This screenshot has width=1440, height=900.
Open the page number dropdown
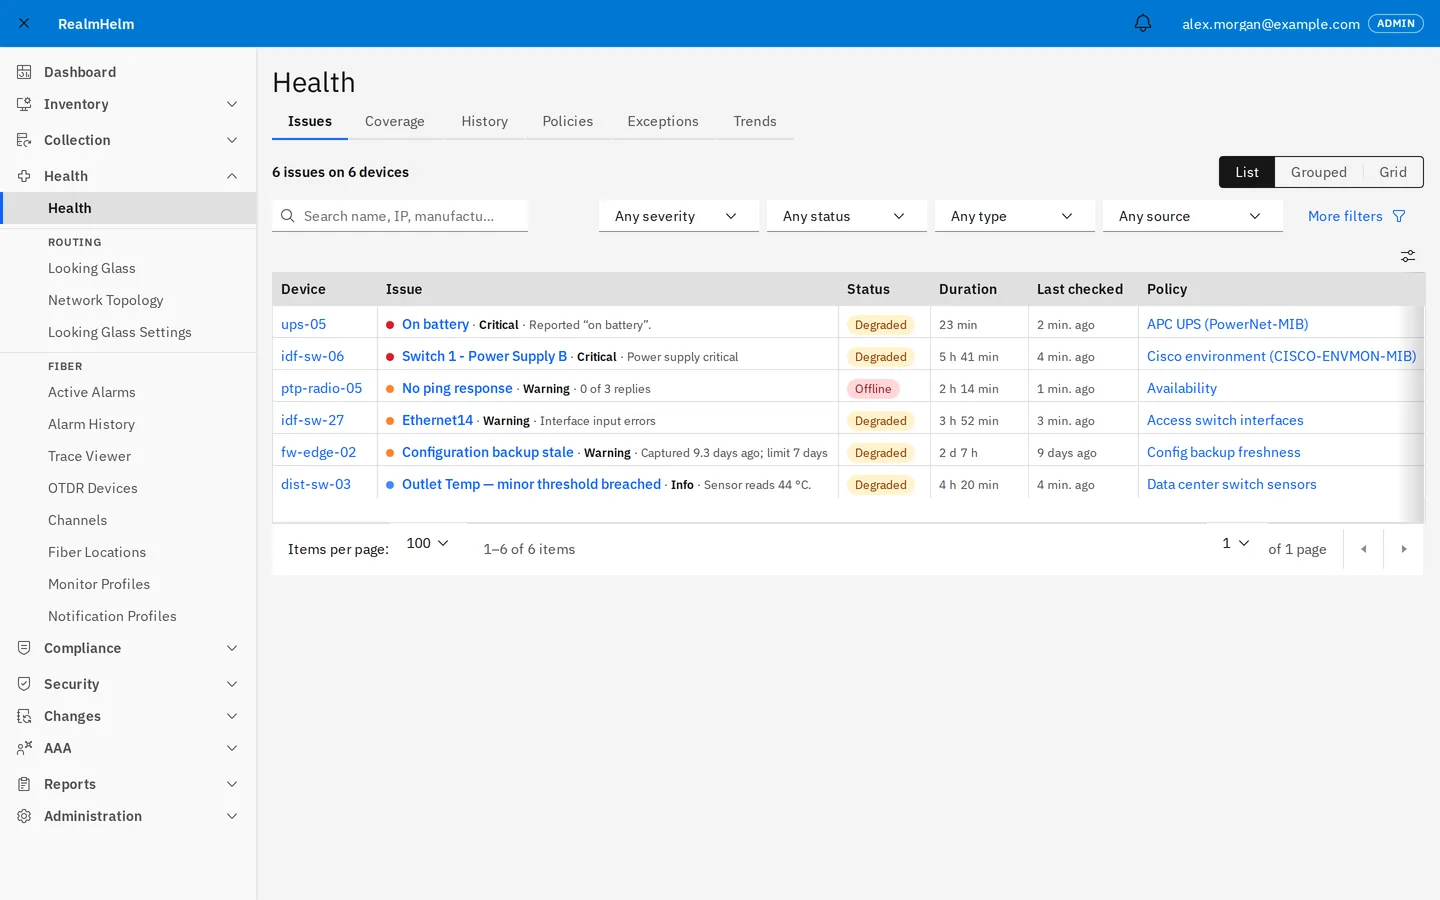pyautogui.click(x=1236, y=543)
